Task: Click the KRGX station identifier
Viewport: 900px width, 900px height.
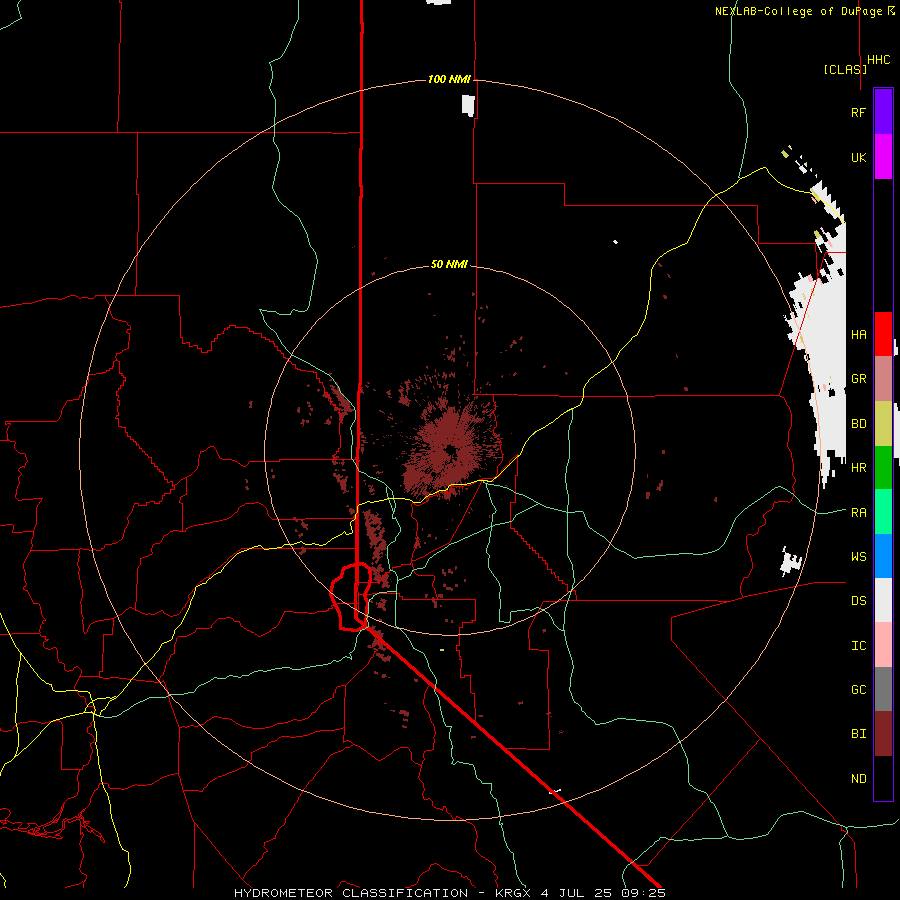Action: (514, 893)
